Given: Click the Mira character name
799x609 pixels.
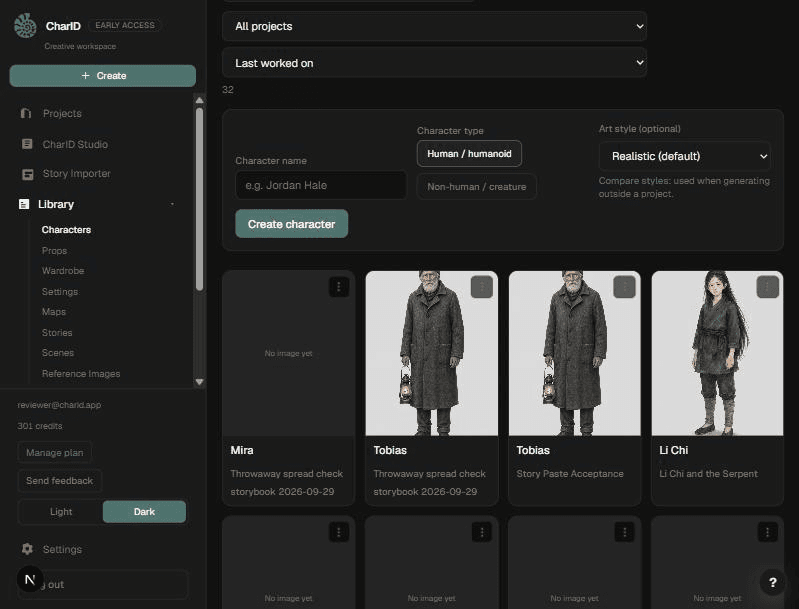Looking at the screenshot, I should click(242, 451).
